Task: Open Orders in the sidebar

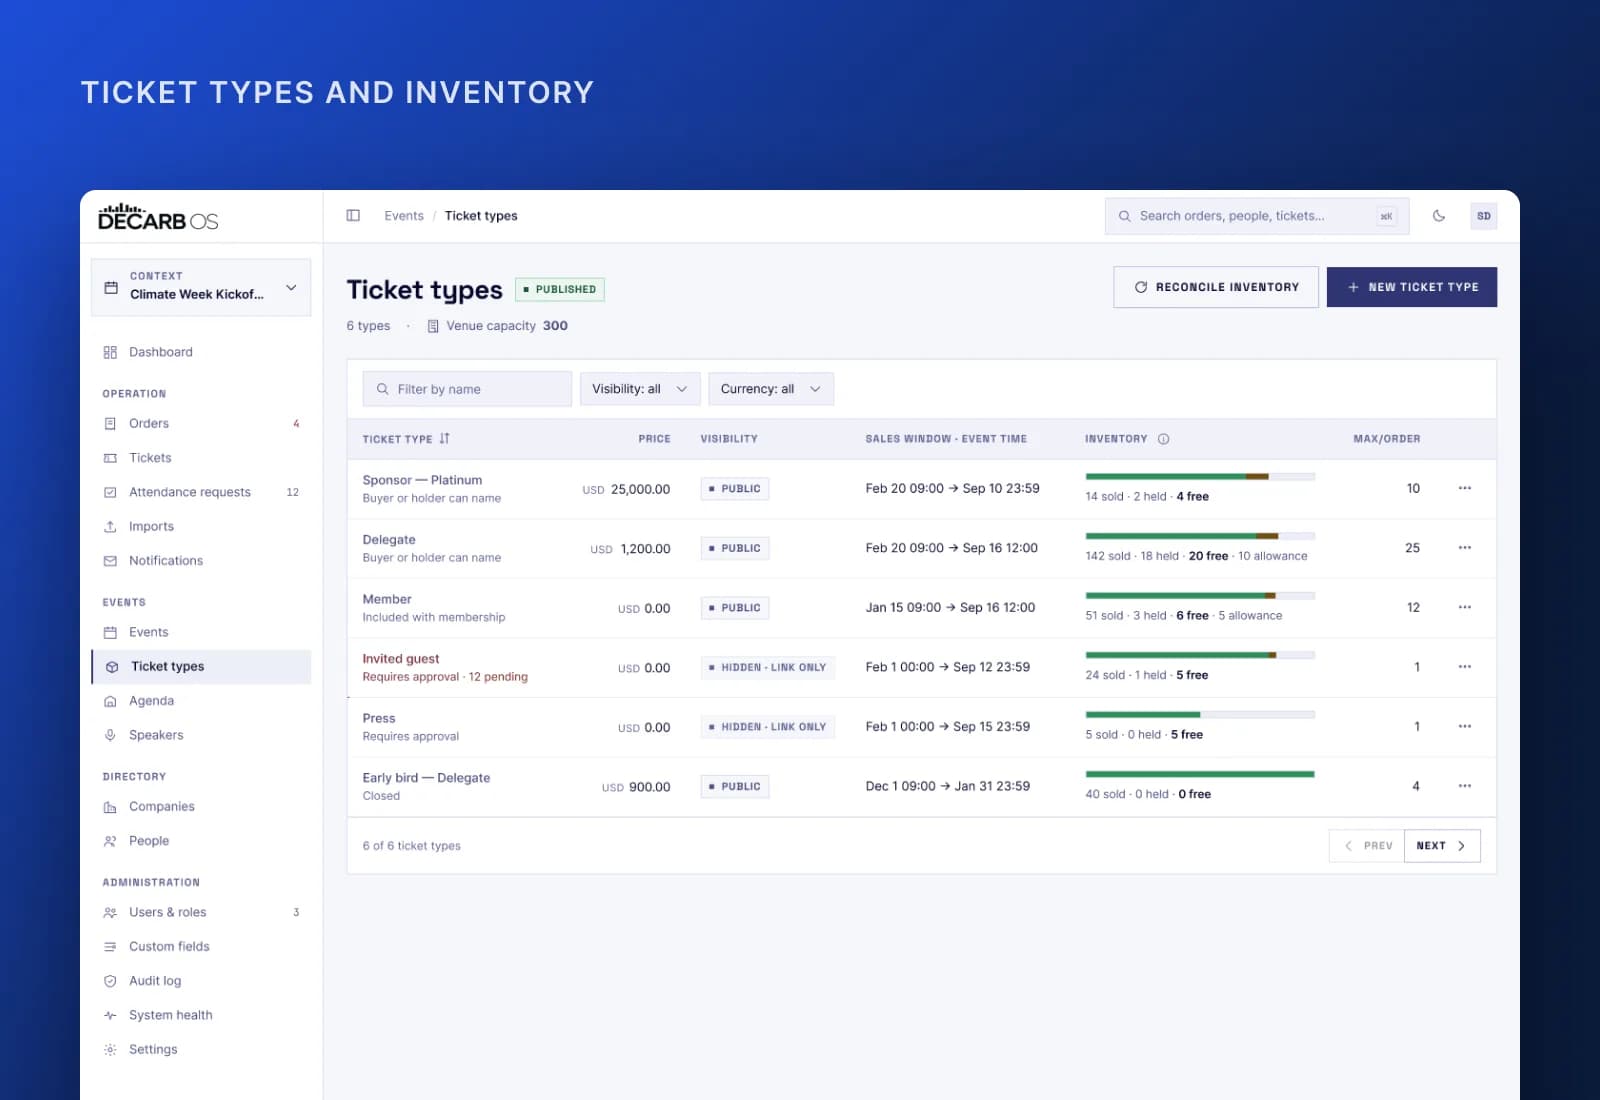Action: [x=201, y=424]
